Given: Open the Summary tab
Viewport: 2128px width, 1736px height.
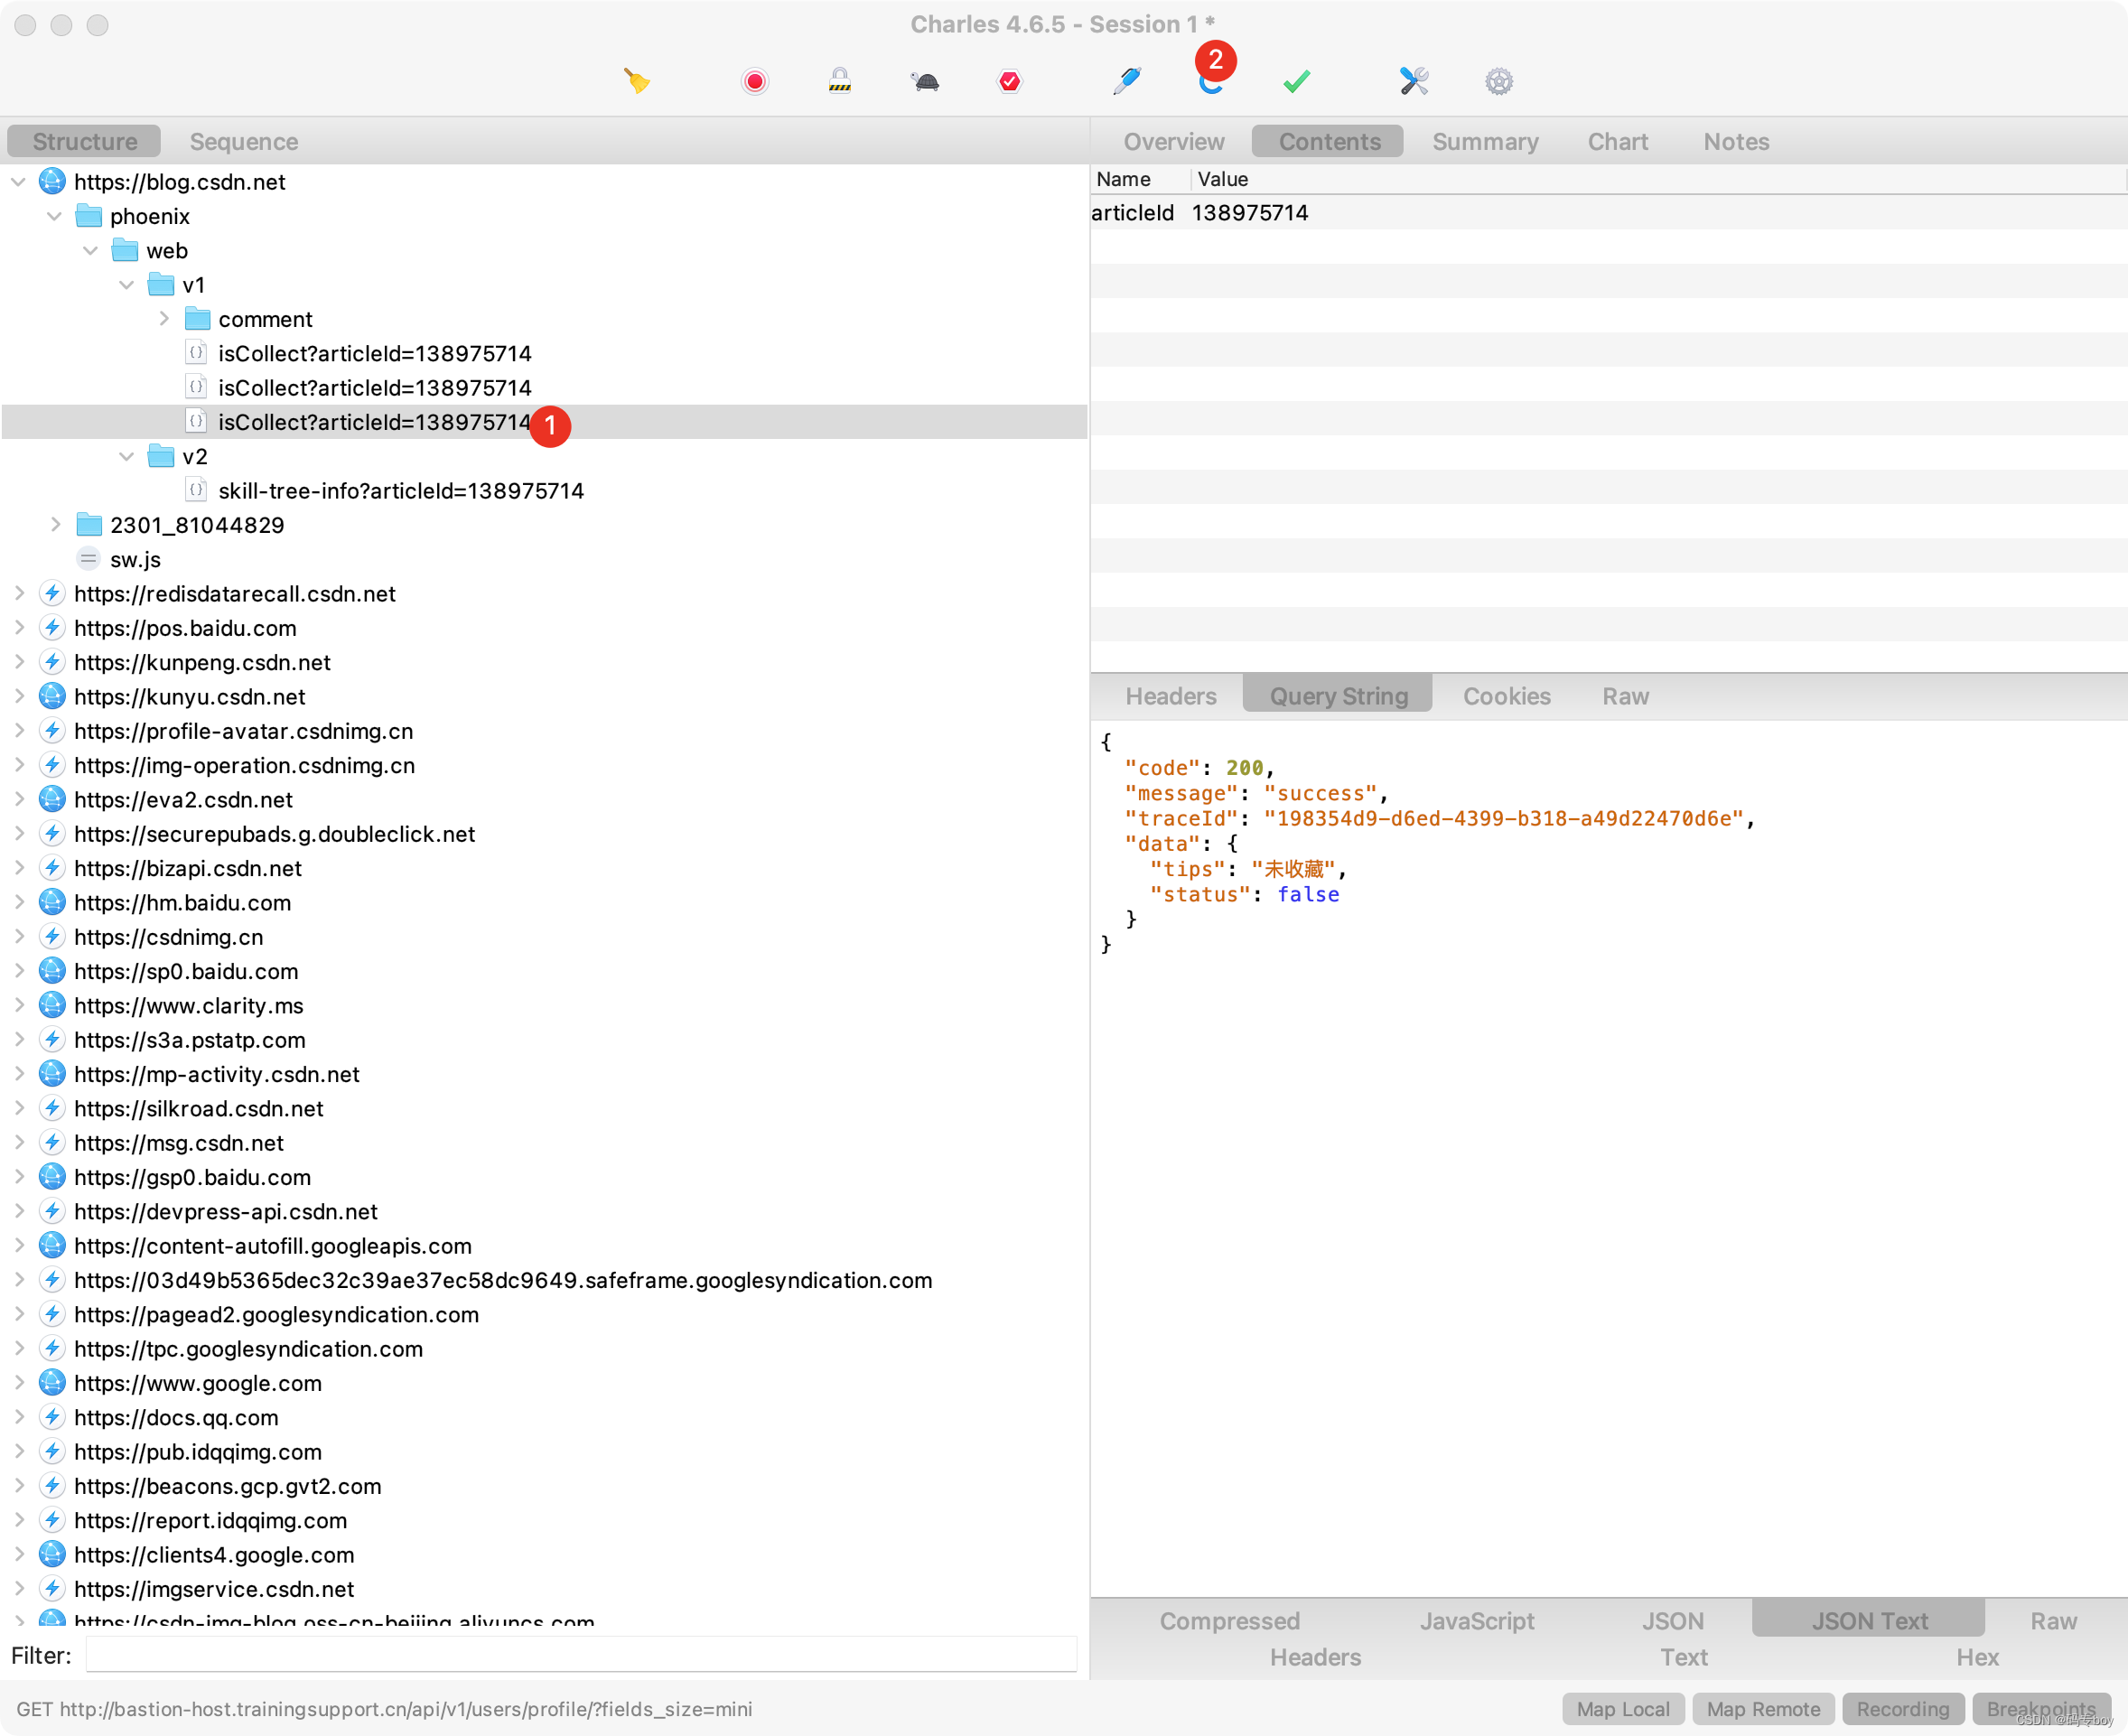Looking at the screenshot, I should tap(1485, 141).
